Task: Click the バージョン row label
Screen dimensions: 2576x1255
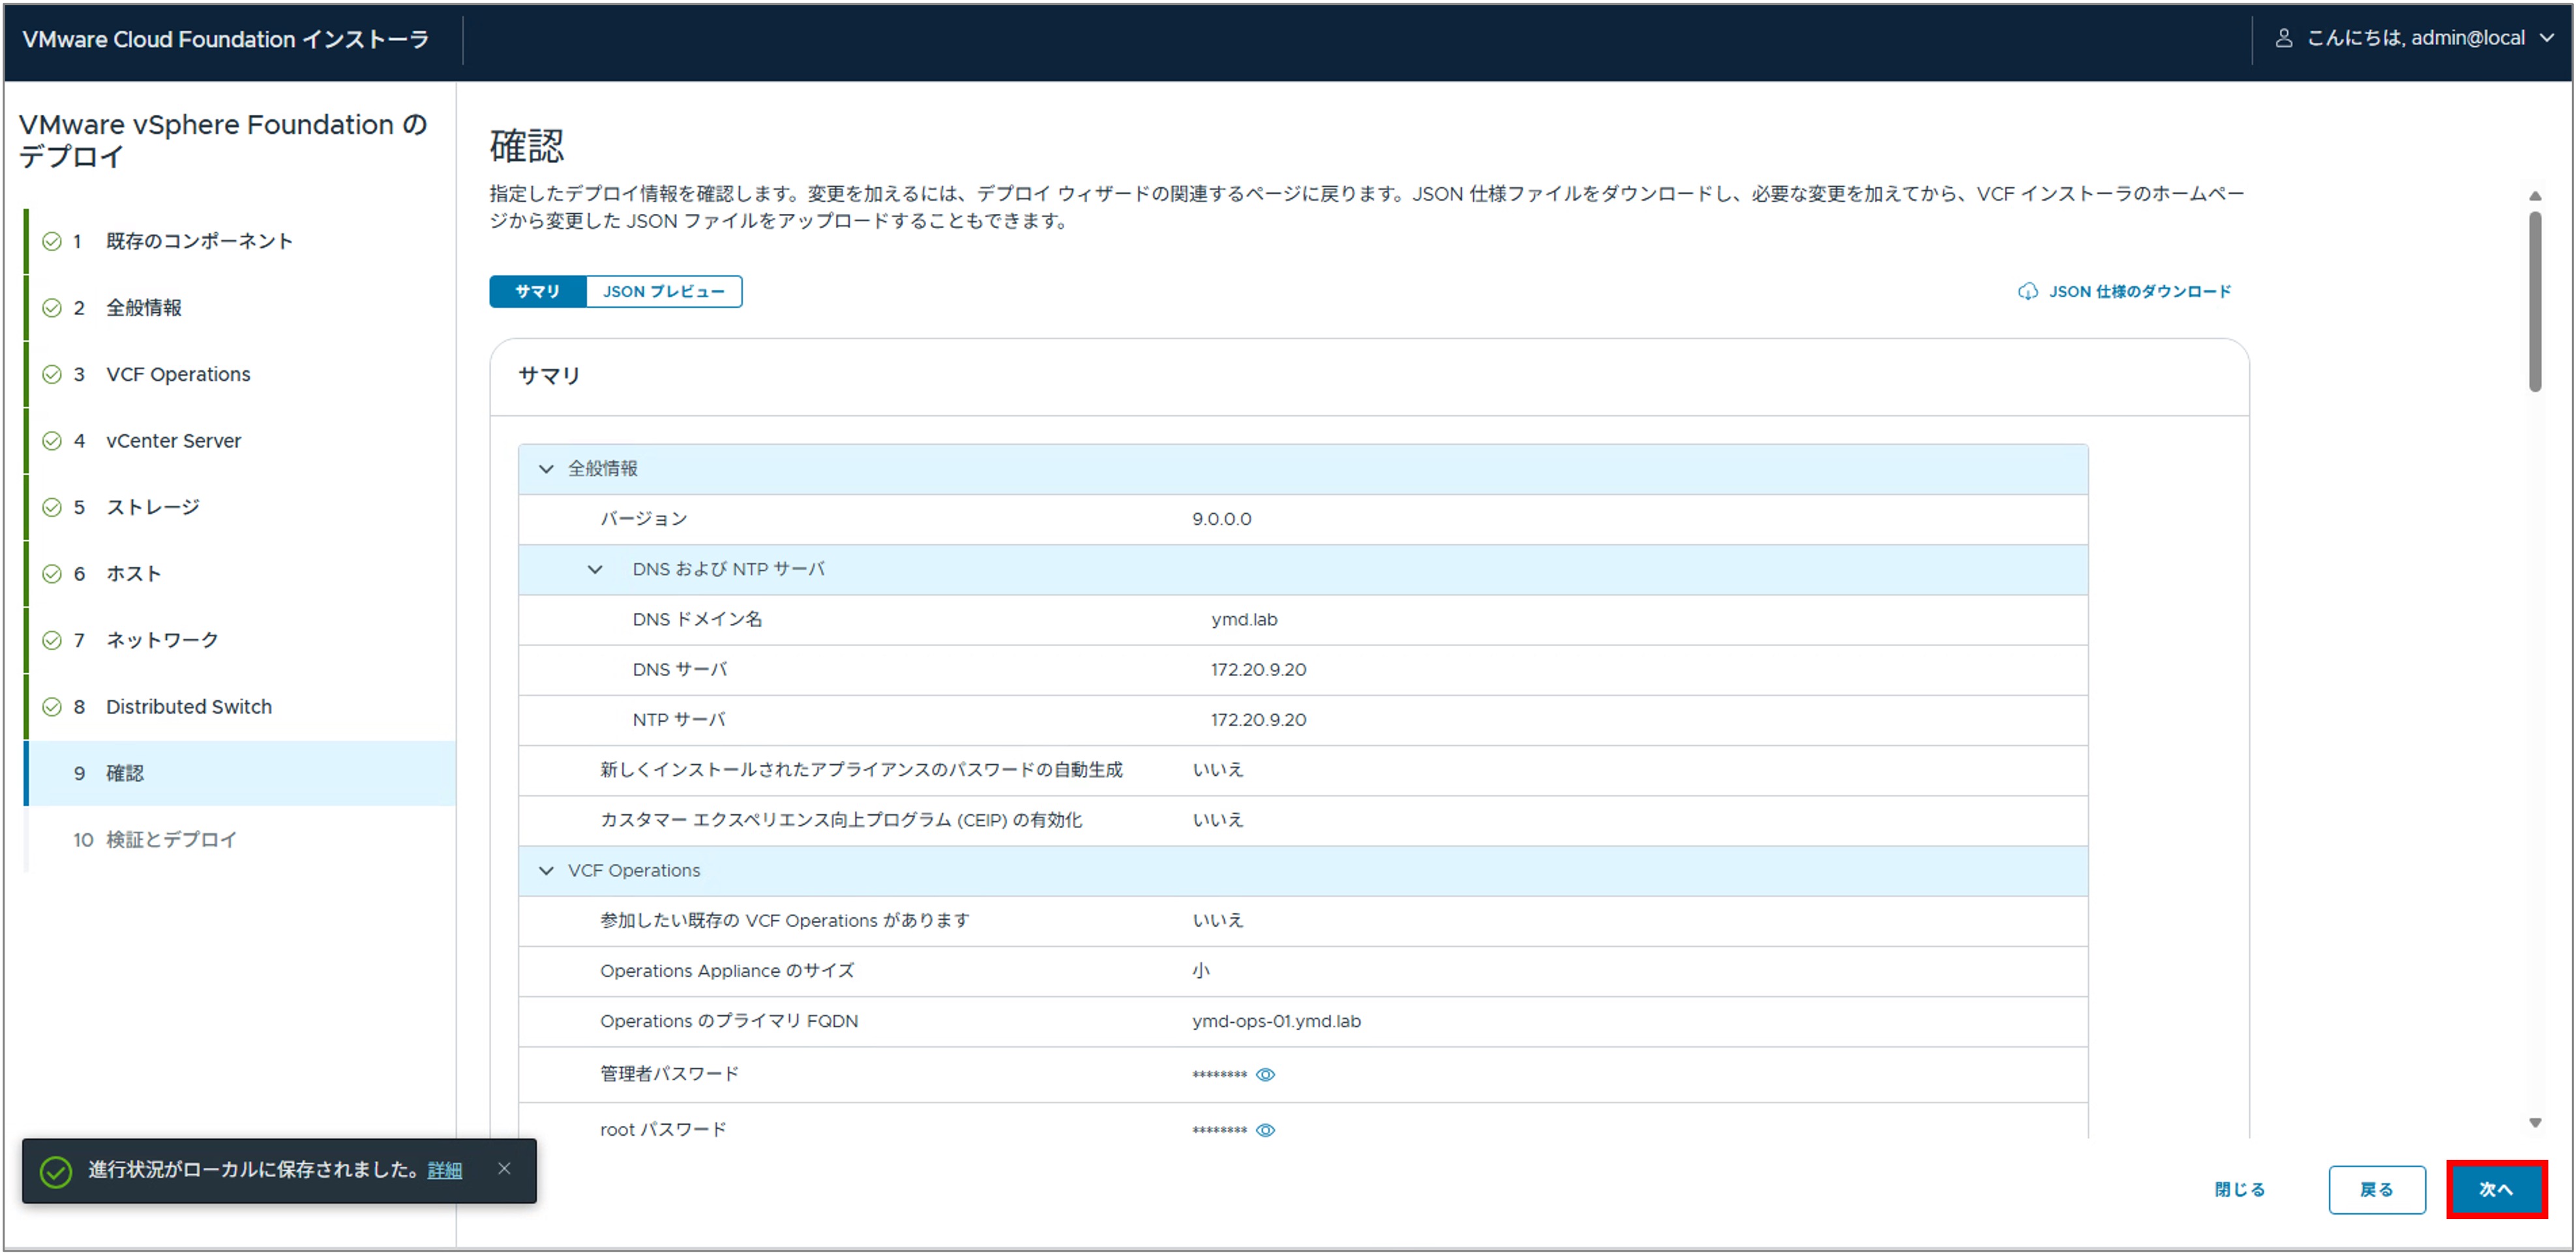Action: (644, 519)
